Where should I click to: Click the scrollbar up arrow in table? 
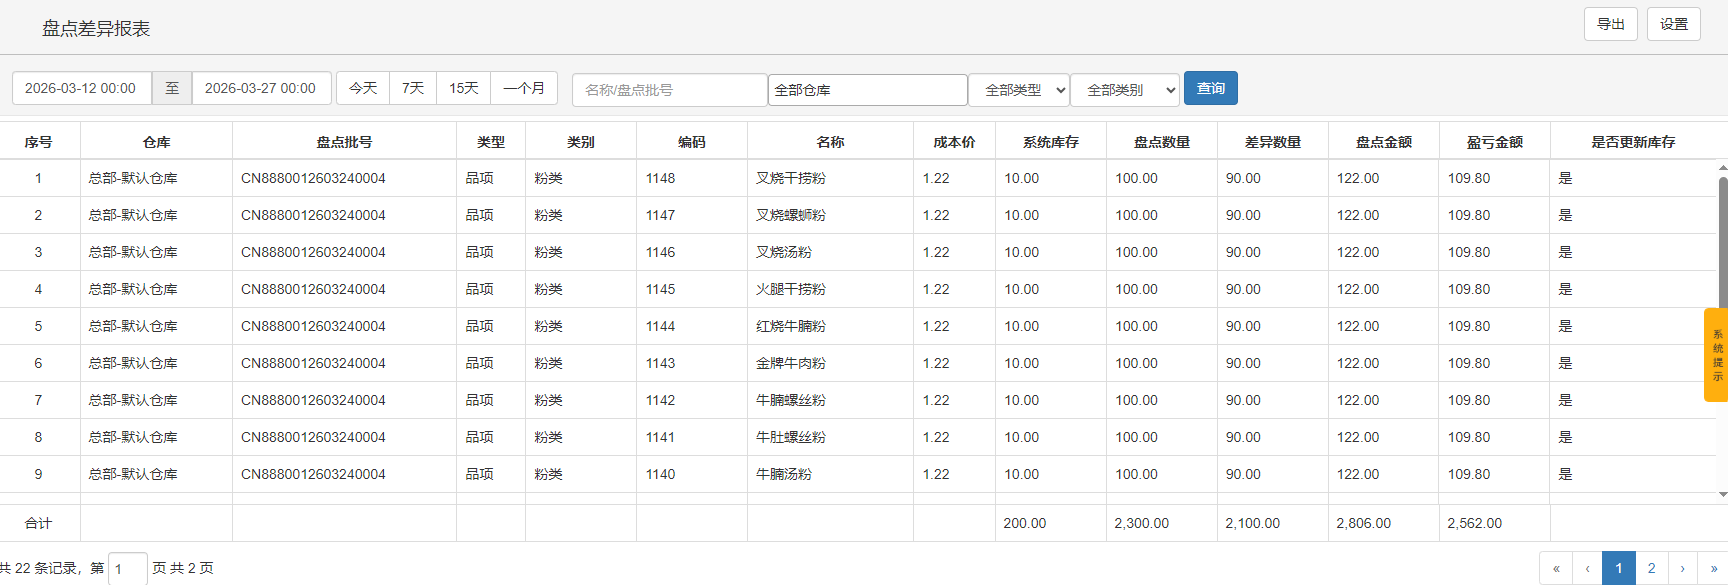point(1722,168)
